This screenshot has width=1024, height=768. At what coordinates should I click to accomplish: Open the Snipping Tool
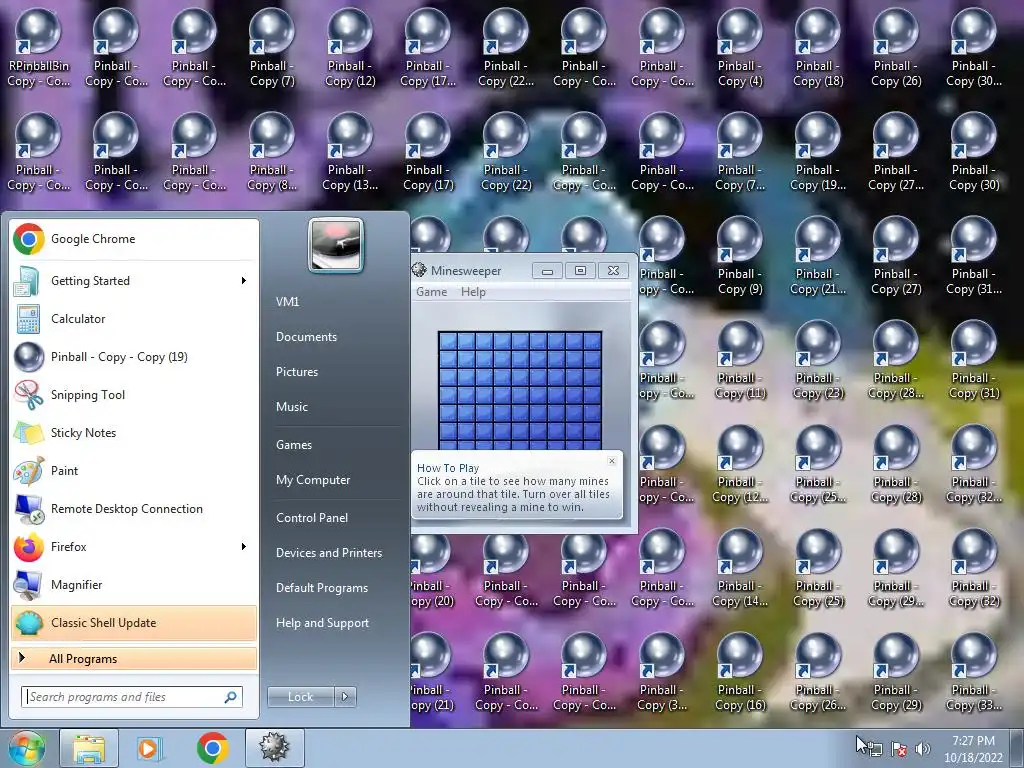(x=134, y=394)
